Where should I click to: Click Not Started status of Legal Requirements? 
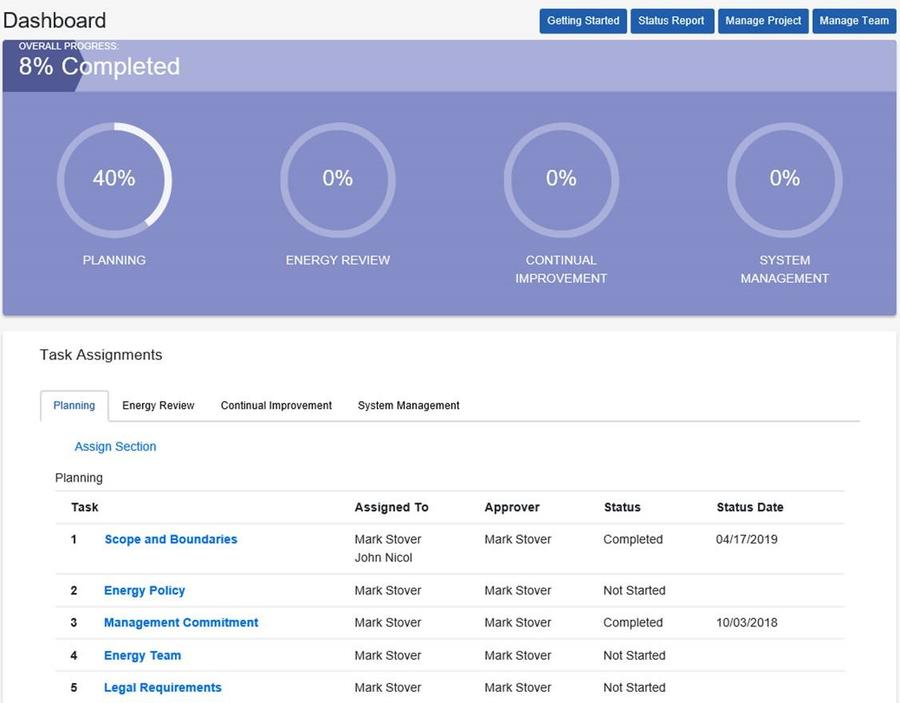point(634,688)
